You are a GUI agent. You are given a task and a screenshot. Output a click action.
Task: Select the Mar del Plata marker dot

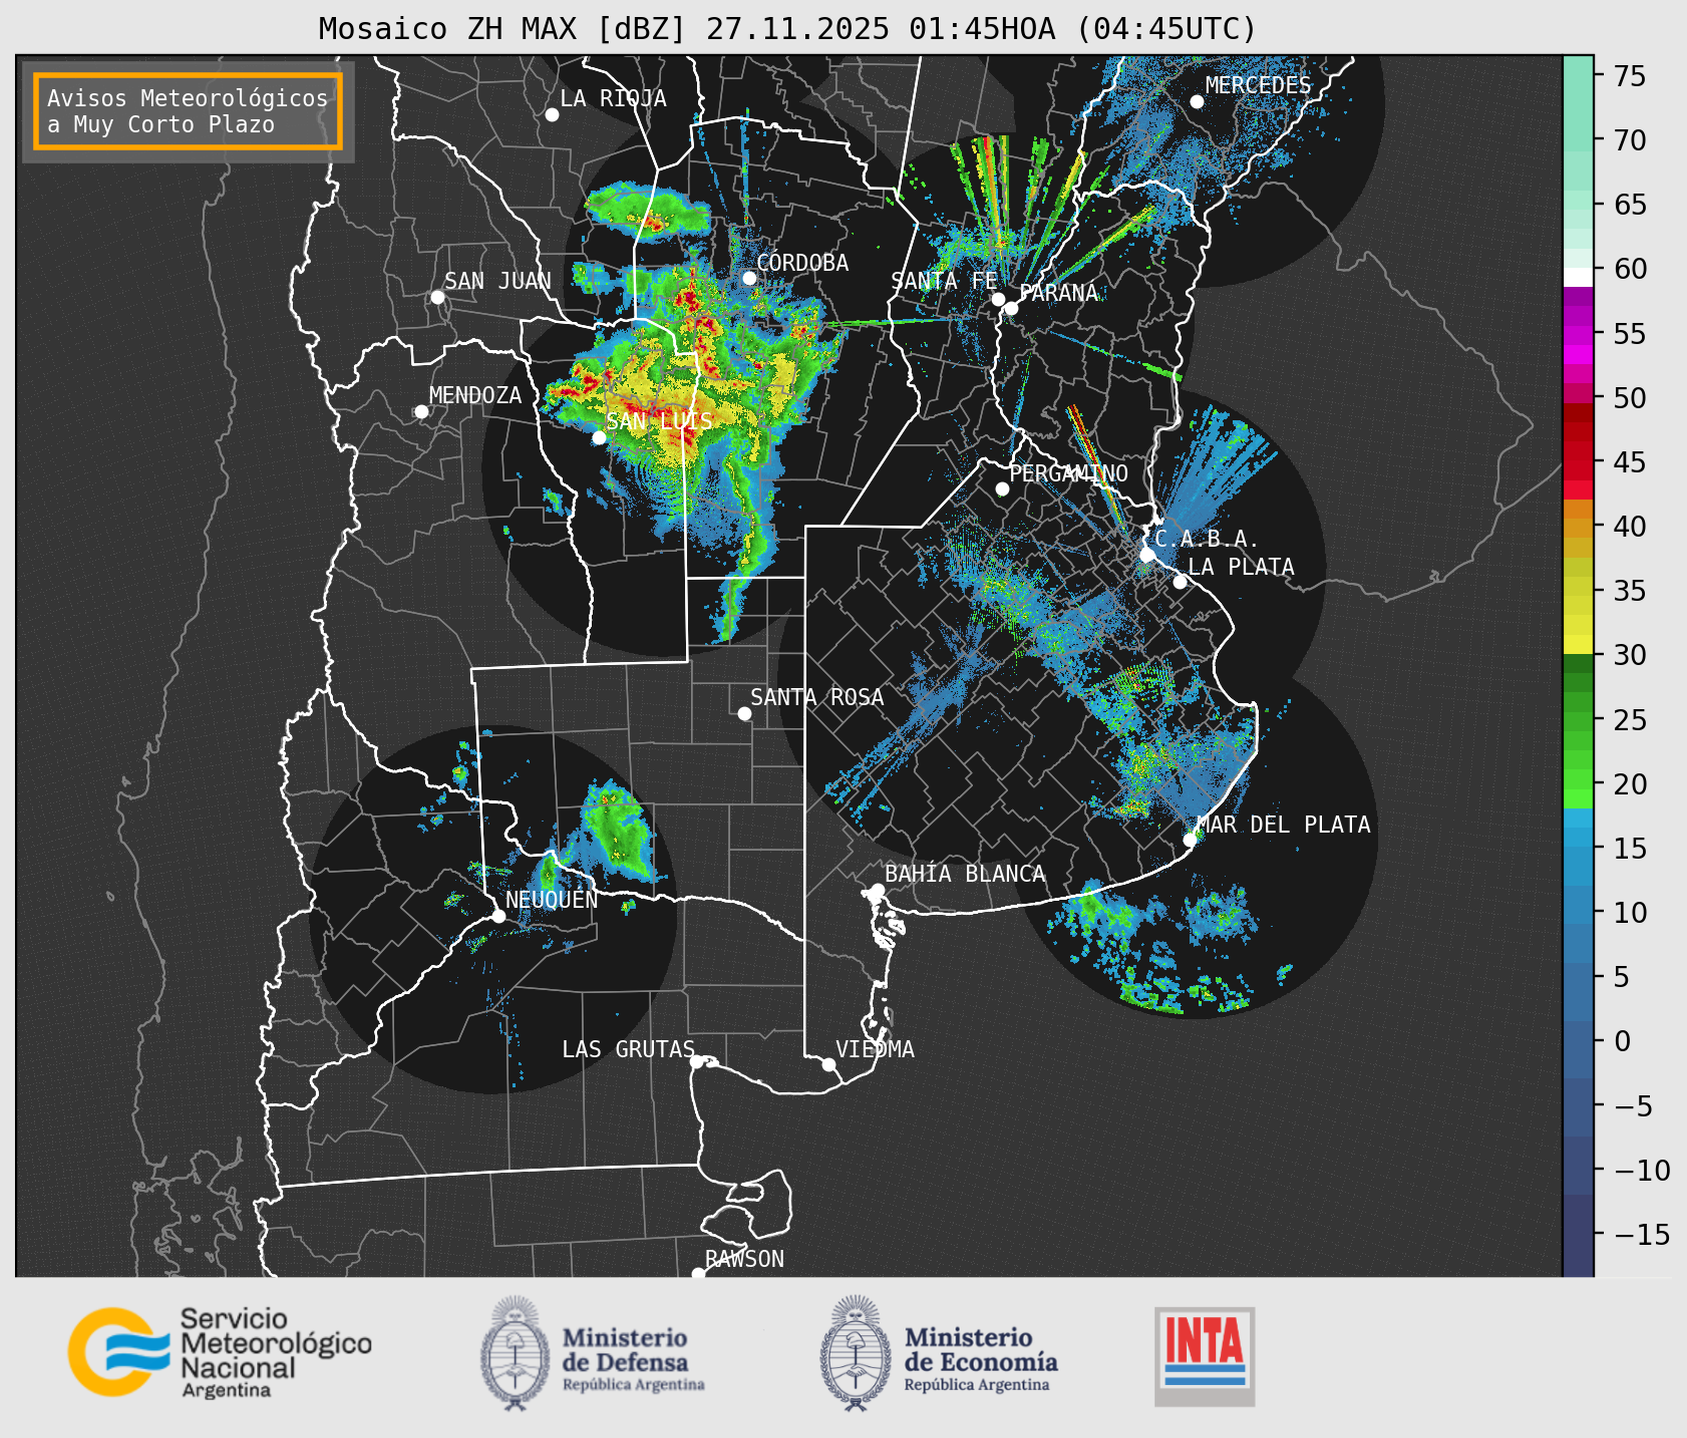pyautogui.click(x=1190, y=840)
